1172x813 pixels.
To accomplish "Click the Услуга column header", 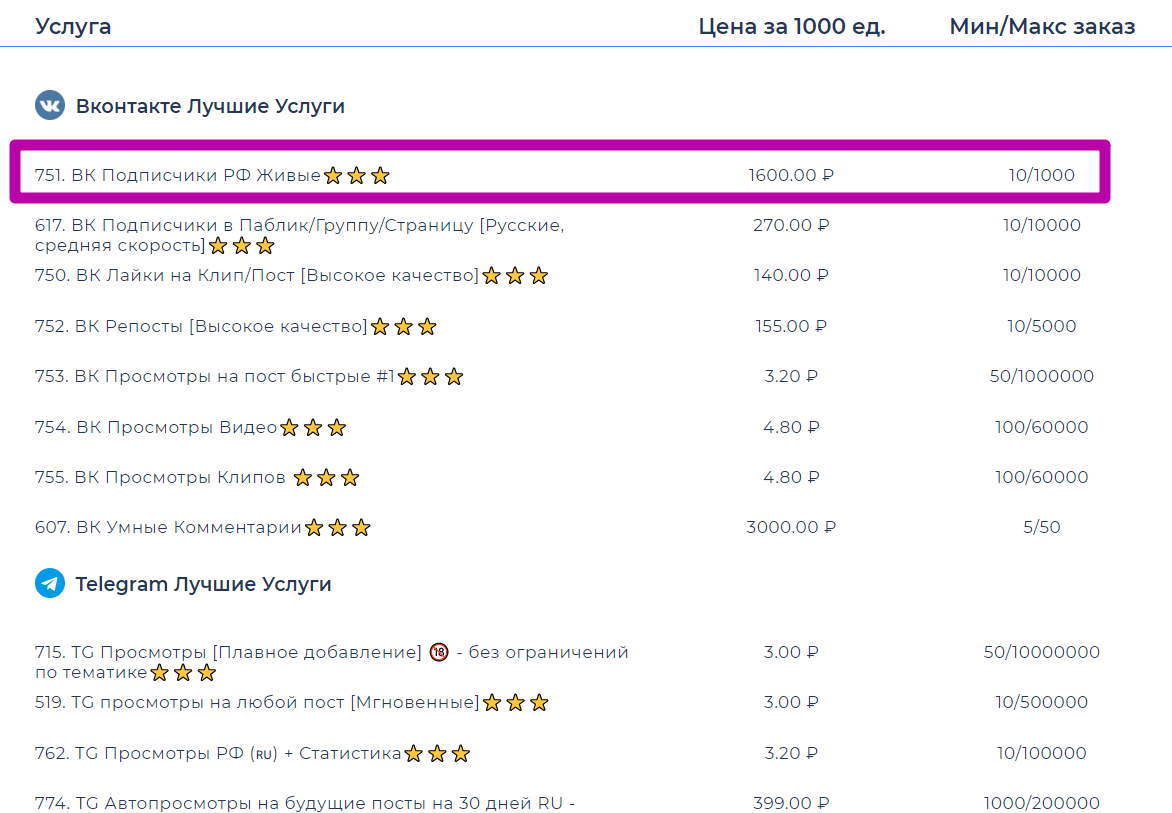I will pyautogui.click(x=73, y=27).
